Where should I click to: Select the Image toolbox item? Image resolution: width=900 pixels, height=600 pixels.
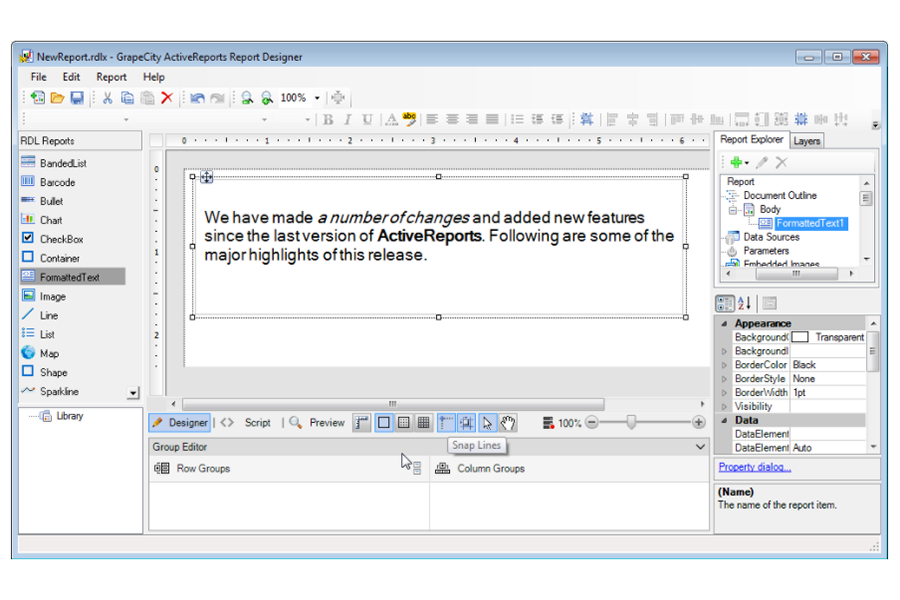point(53,296)
